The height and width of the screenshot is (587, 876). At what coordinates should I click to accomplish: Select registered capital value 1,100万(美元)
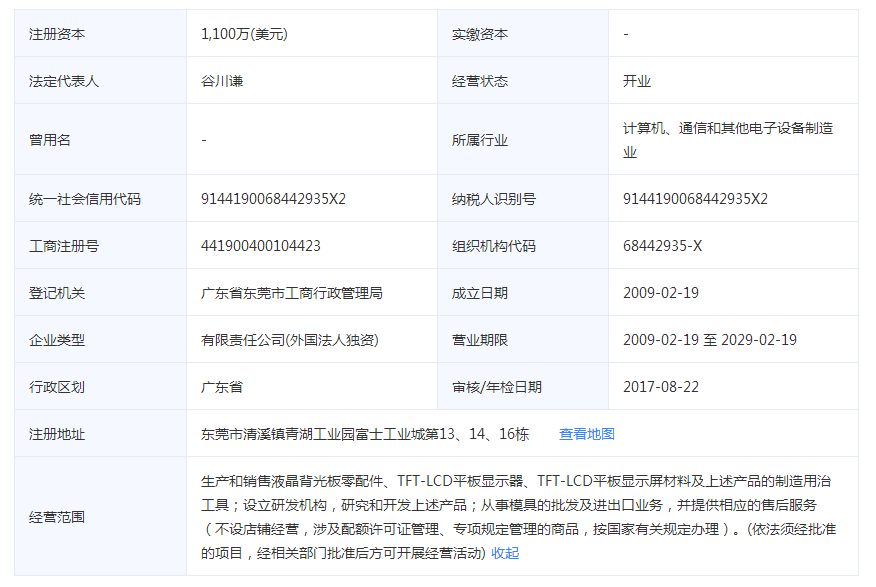[x=244, y=34]
